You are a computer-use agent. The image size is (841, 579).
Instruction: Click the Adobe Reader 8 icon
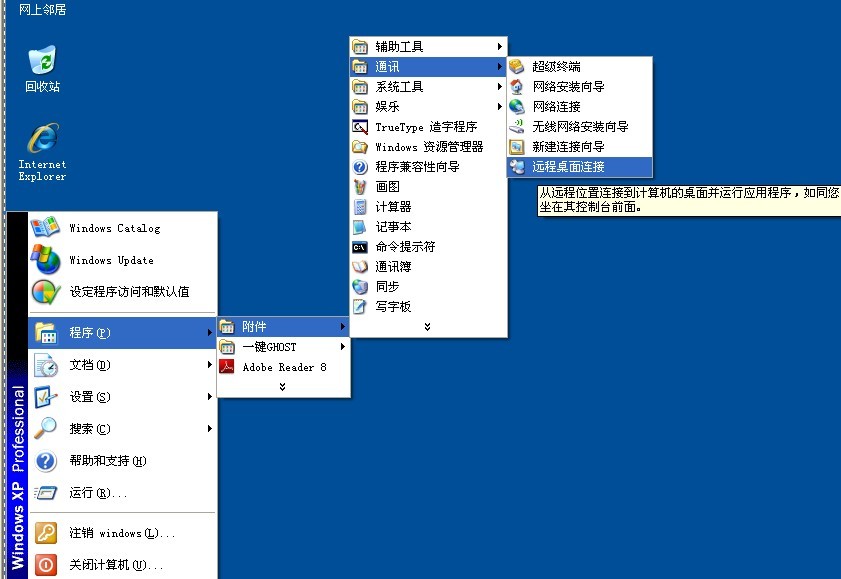[227, 367]
